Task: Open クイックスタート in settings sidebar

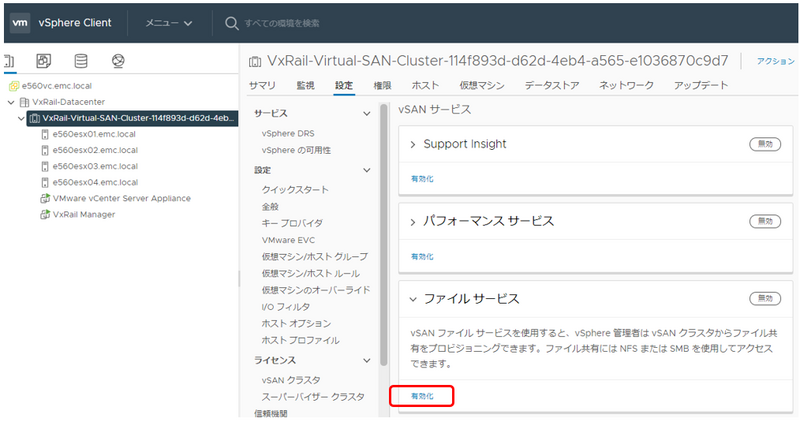Action: coord(295,190)
